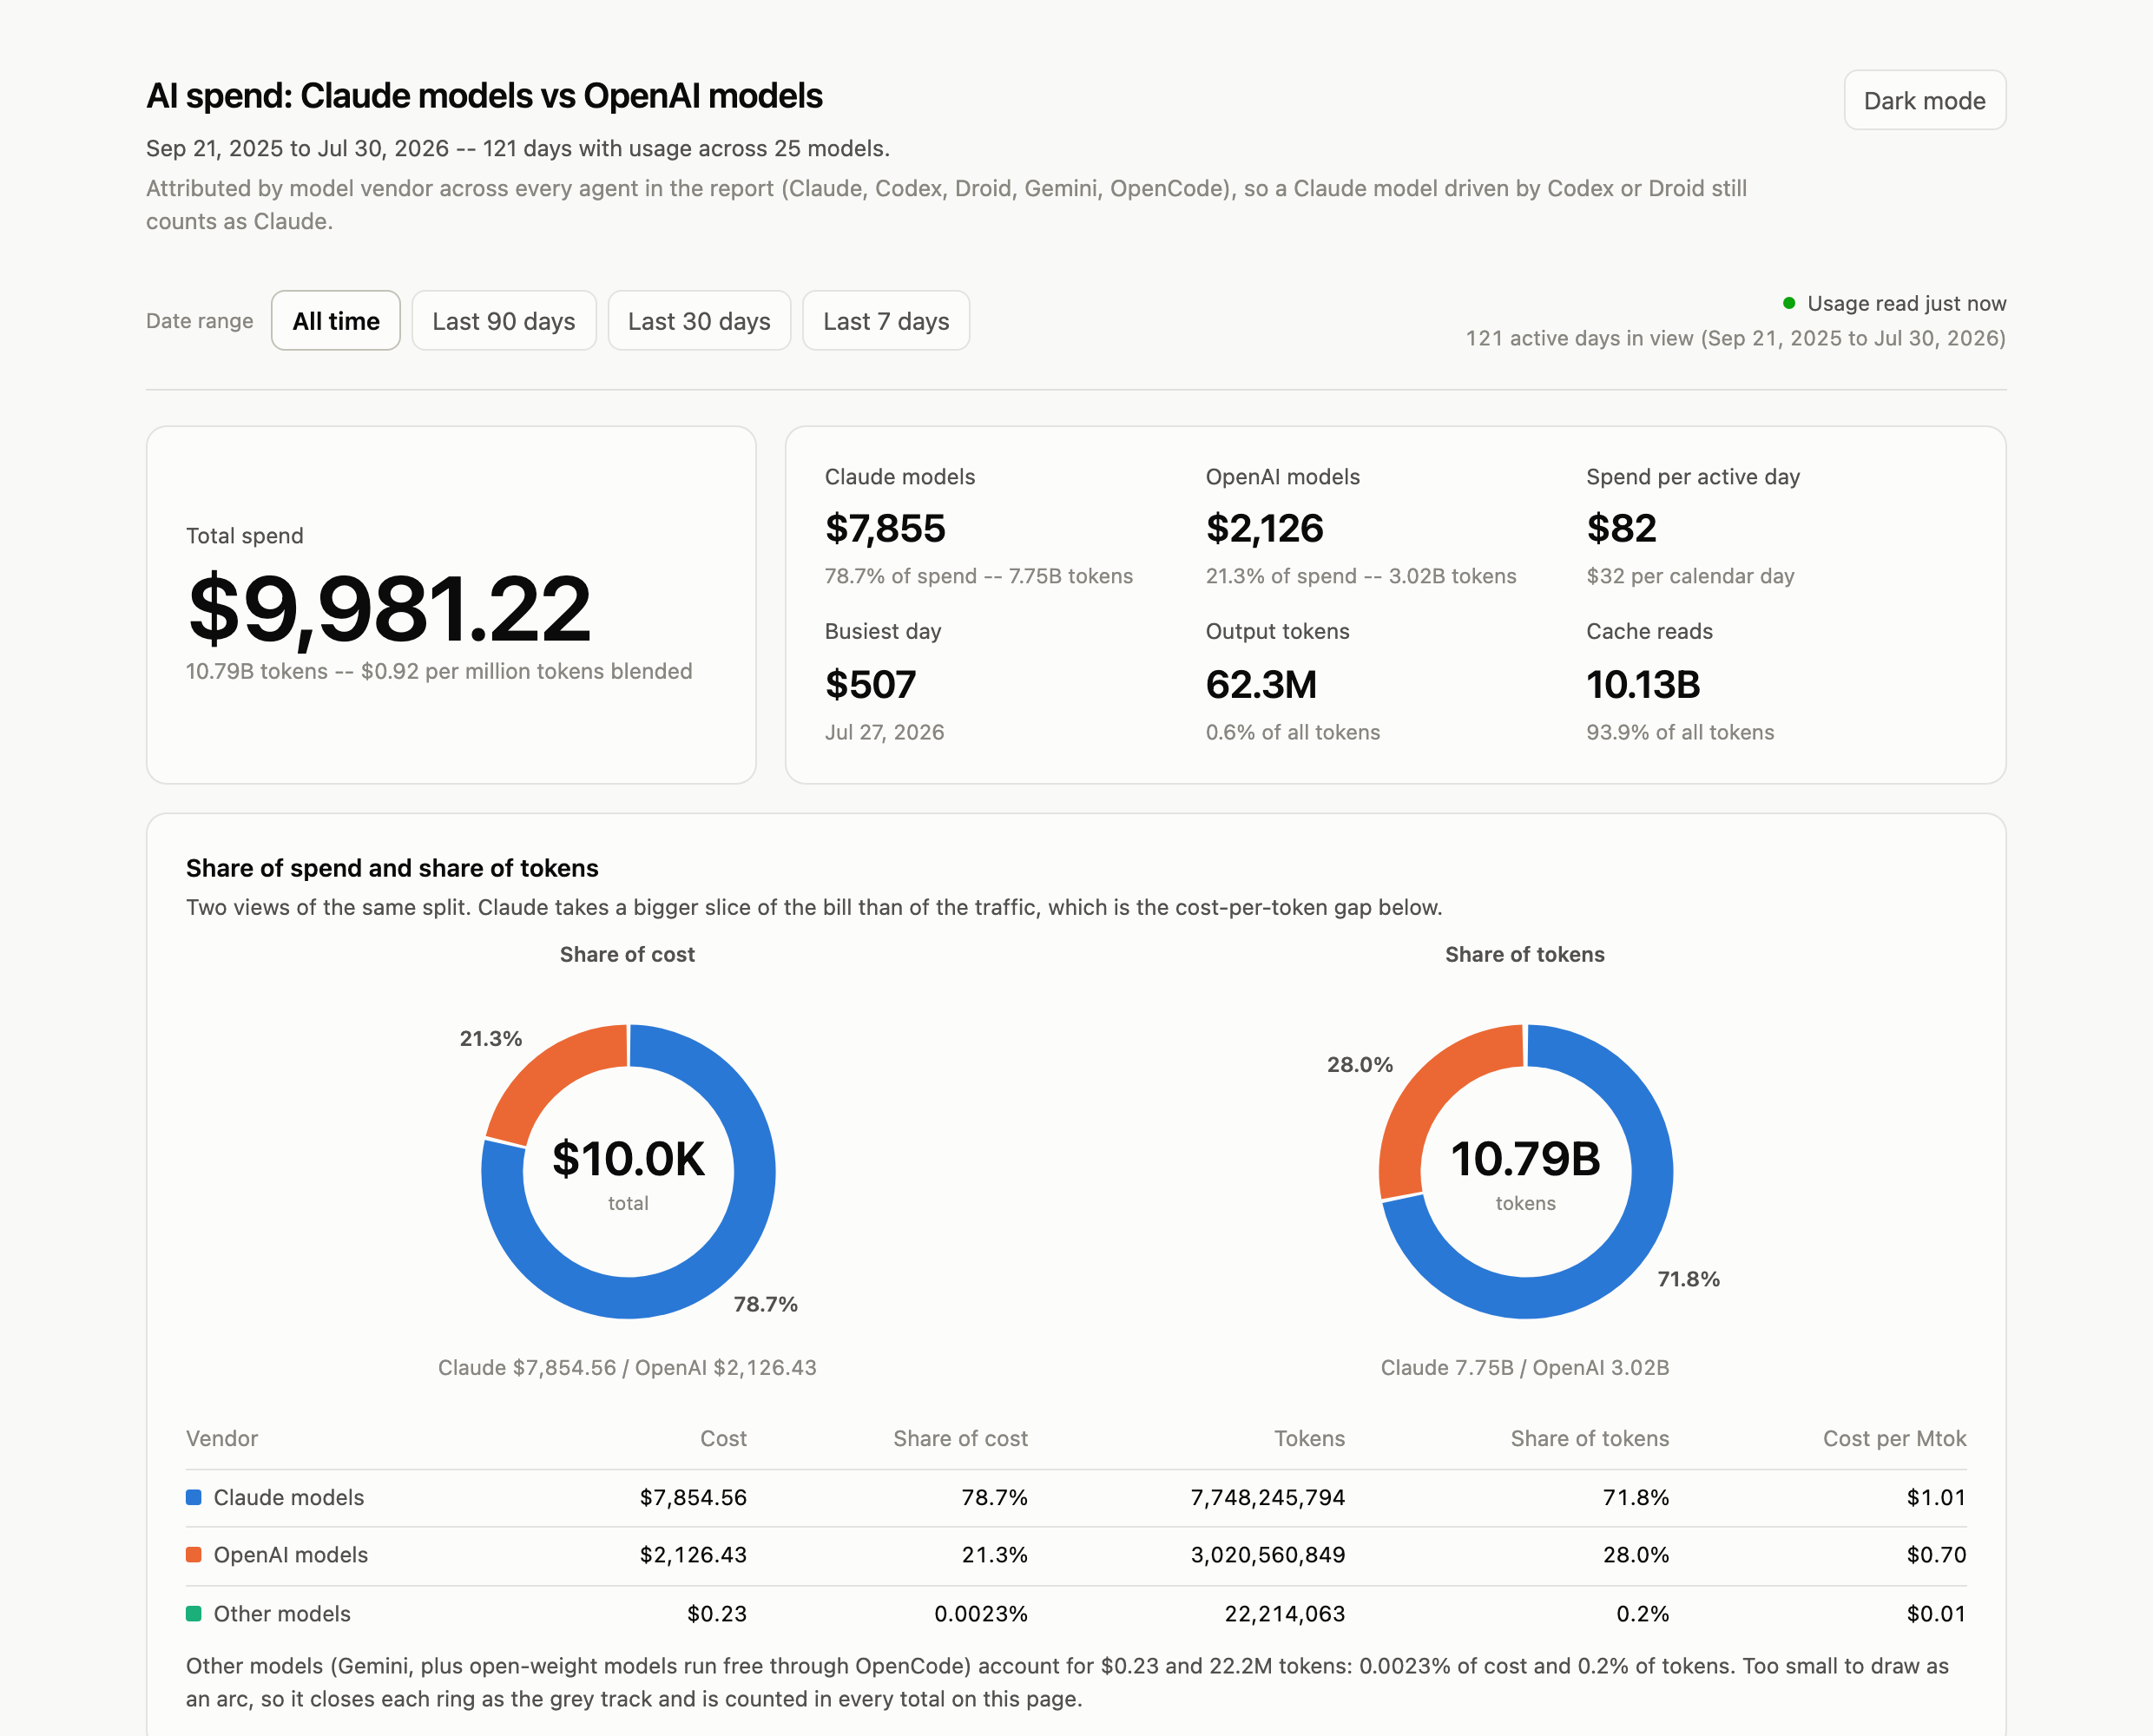
Task: Click the Share of tokens column header
Action: tap(1589, 1438)
